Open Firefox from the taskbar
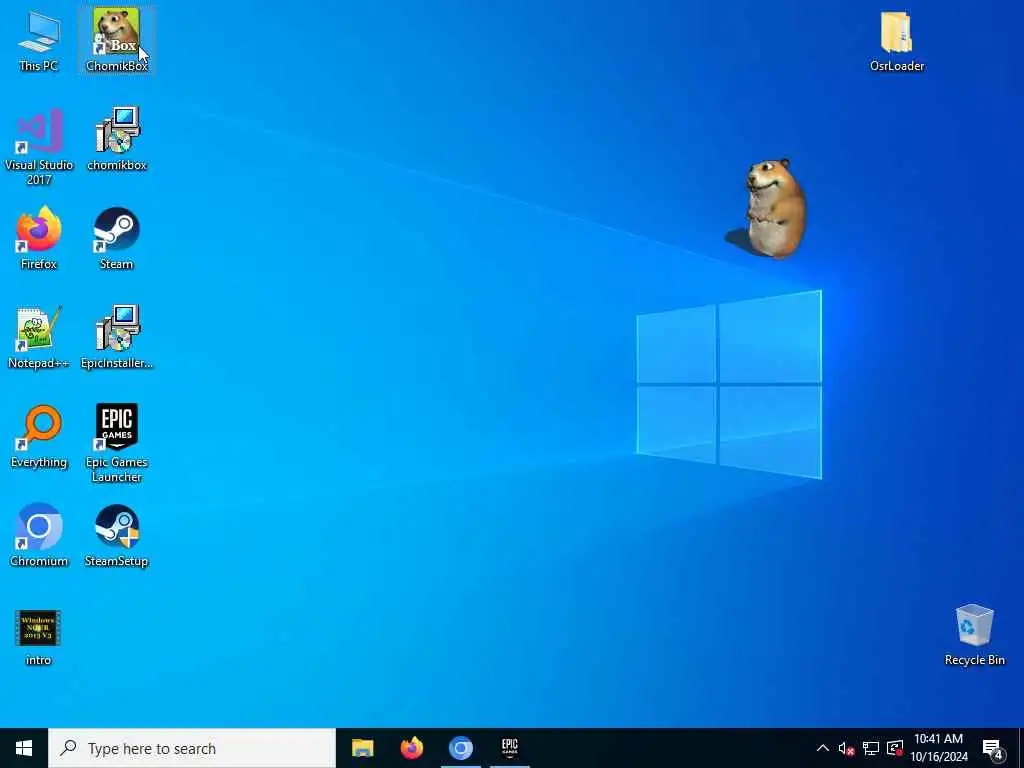1024x768 pixels. (x=411, y=748)
